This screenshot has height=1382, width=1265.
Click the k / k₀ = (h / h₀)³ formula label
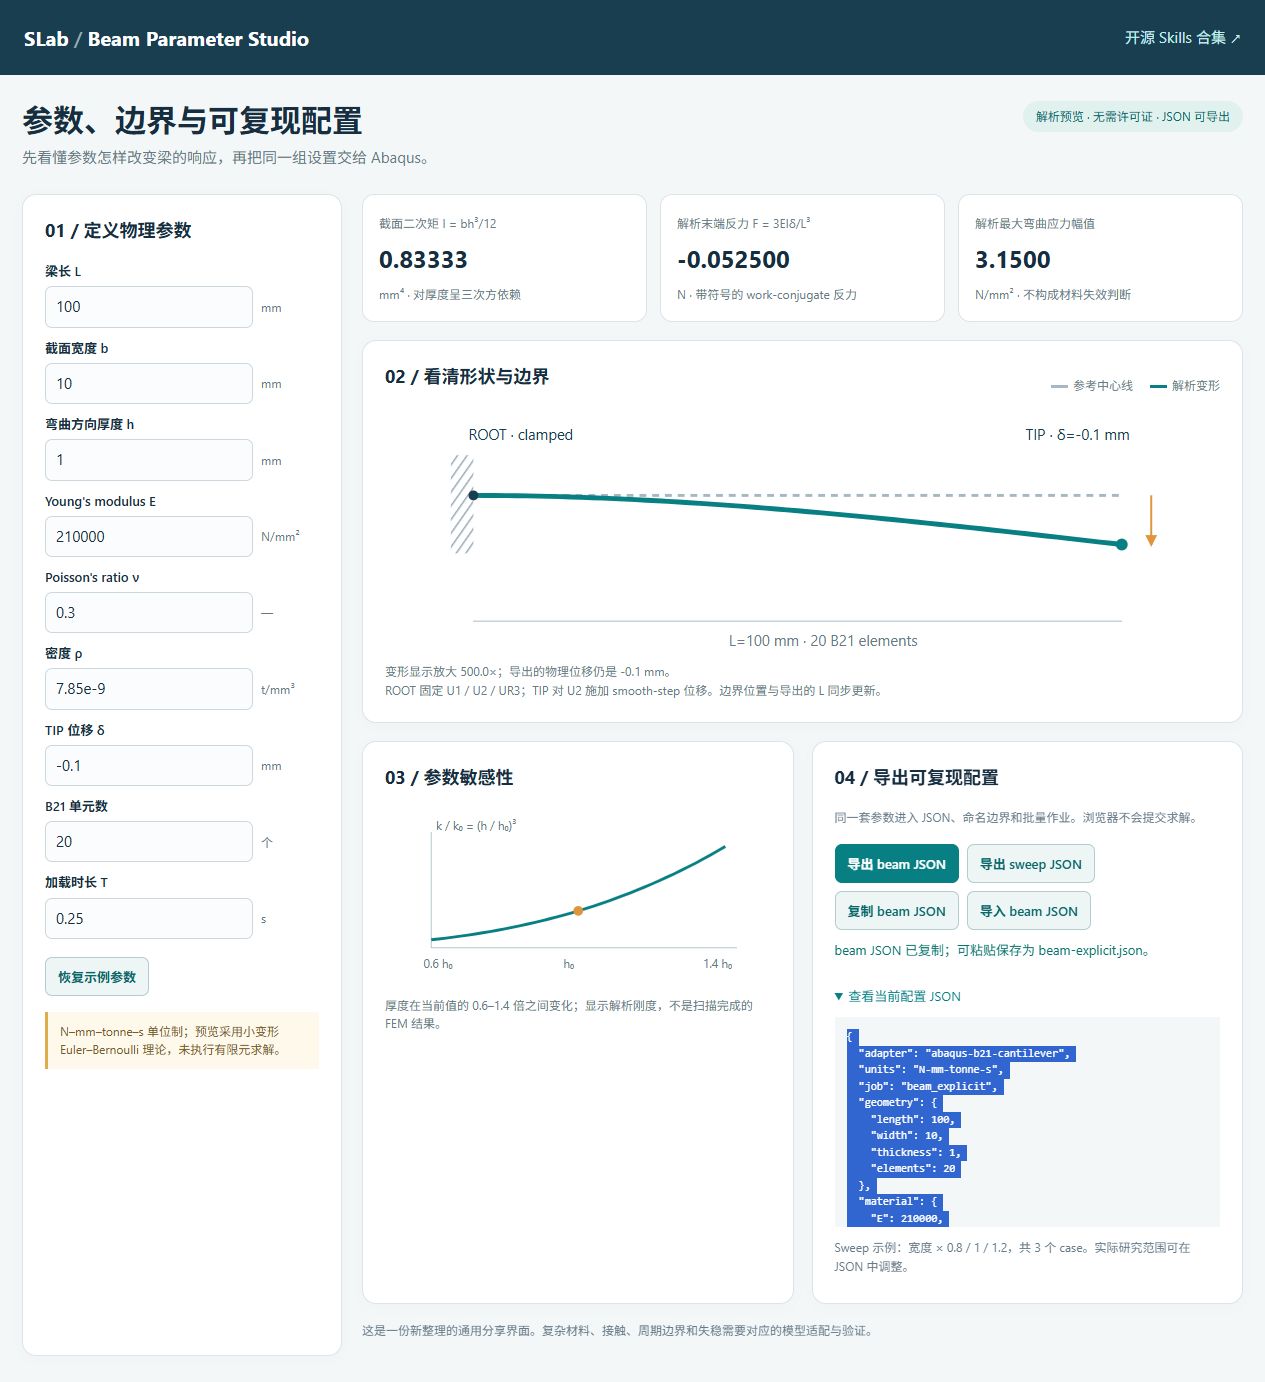coord(476,826)
